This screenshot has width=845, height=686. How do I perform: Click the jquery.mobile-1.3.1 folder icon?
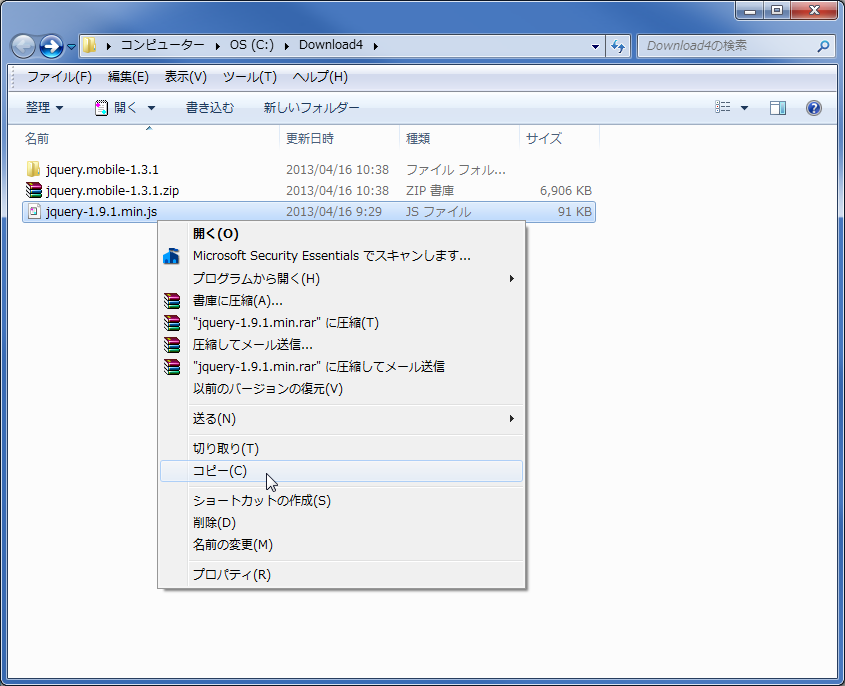[33, 169]
